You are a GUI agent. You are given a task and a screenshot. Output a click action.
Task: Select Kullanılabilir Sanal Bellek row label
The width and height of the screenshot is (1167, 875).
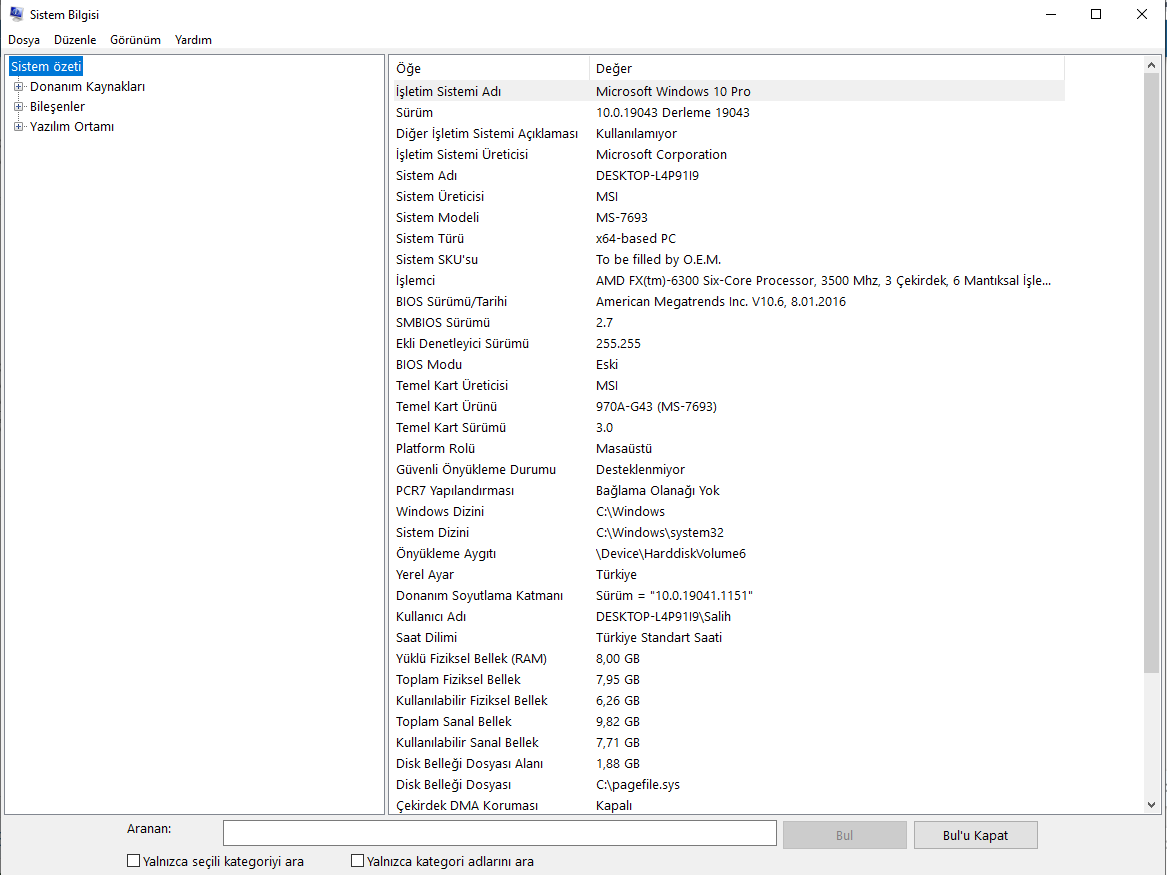tap(467, 743)
